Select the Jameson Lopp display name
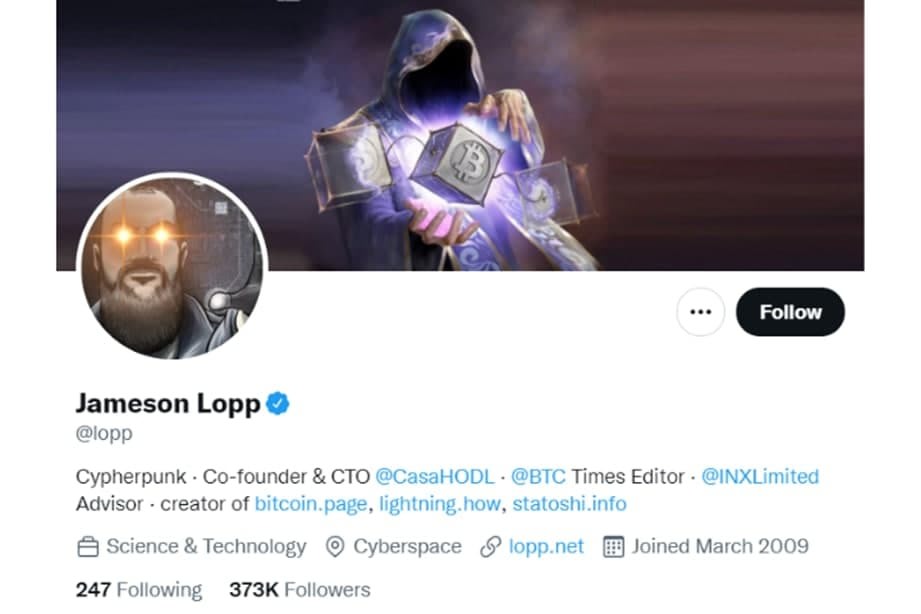 pyautogui.click(x=168, y=404)
